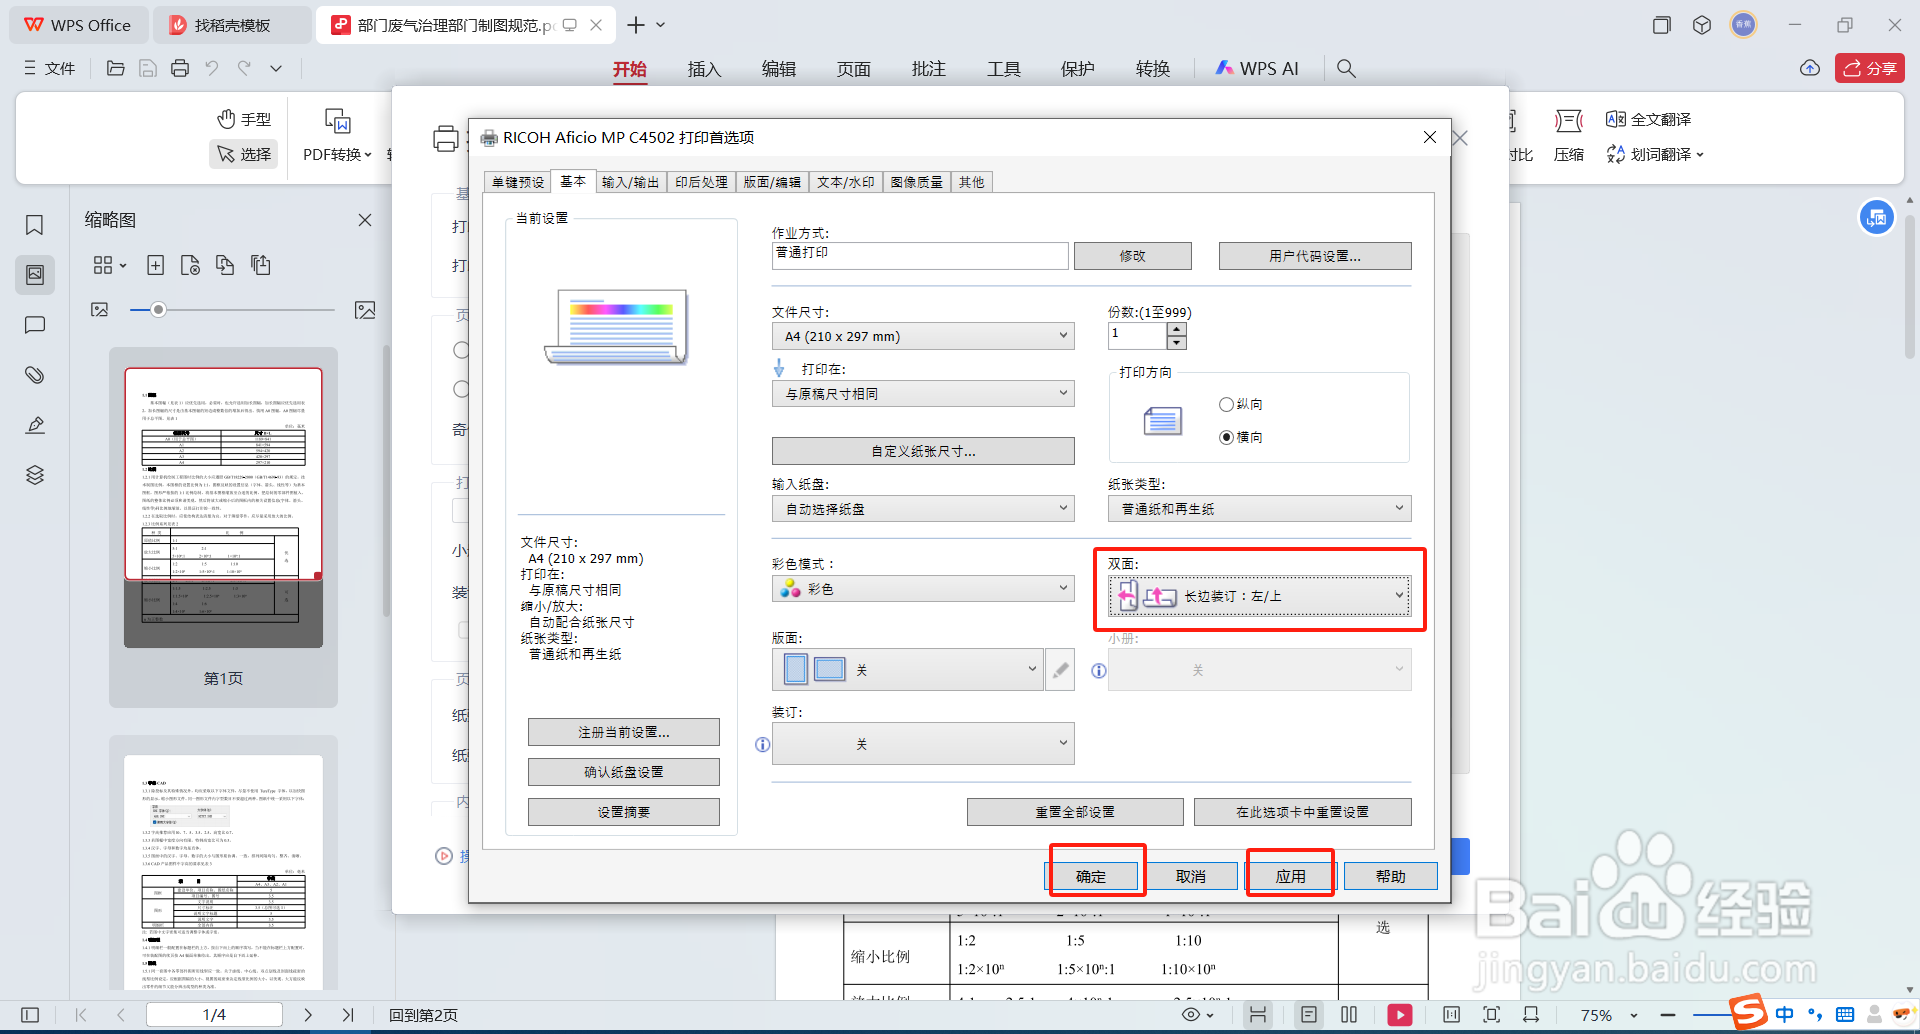Switch to the 图像质量 tab
1920x1034 pixels.
click(917, 182)
